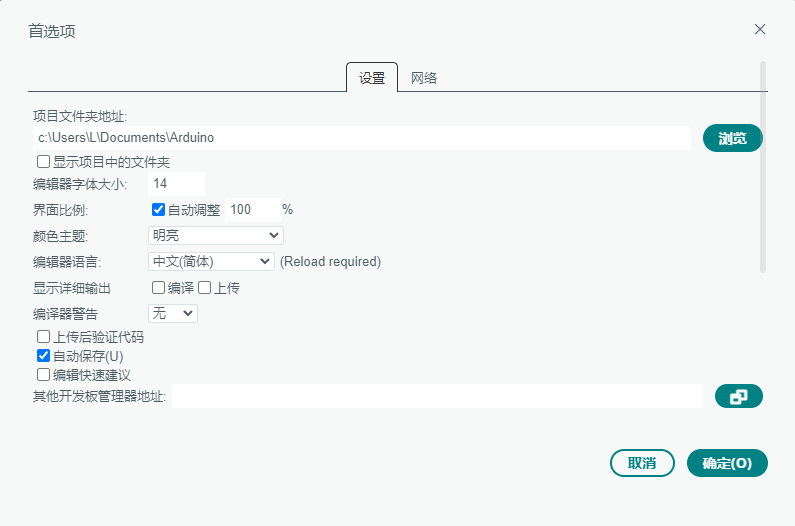This screenshot has height=526, width=795.
Task: Uncheck the 自动调整 interface scale checkbox
Action: [158, 210]
